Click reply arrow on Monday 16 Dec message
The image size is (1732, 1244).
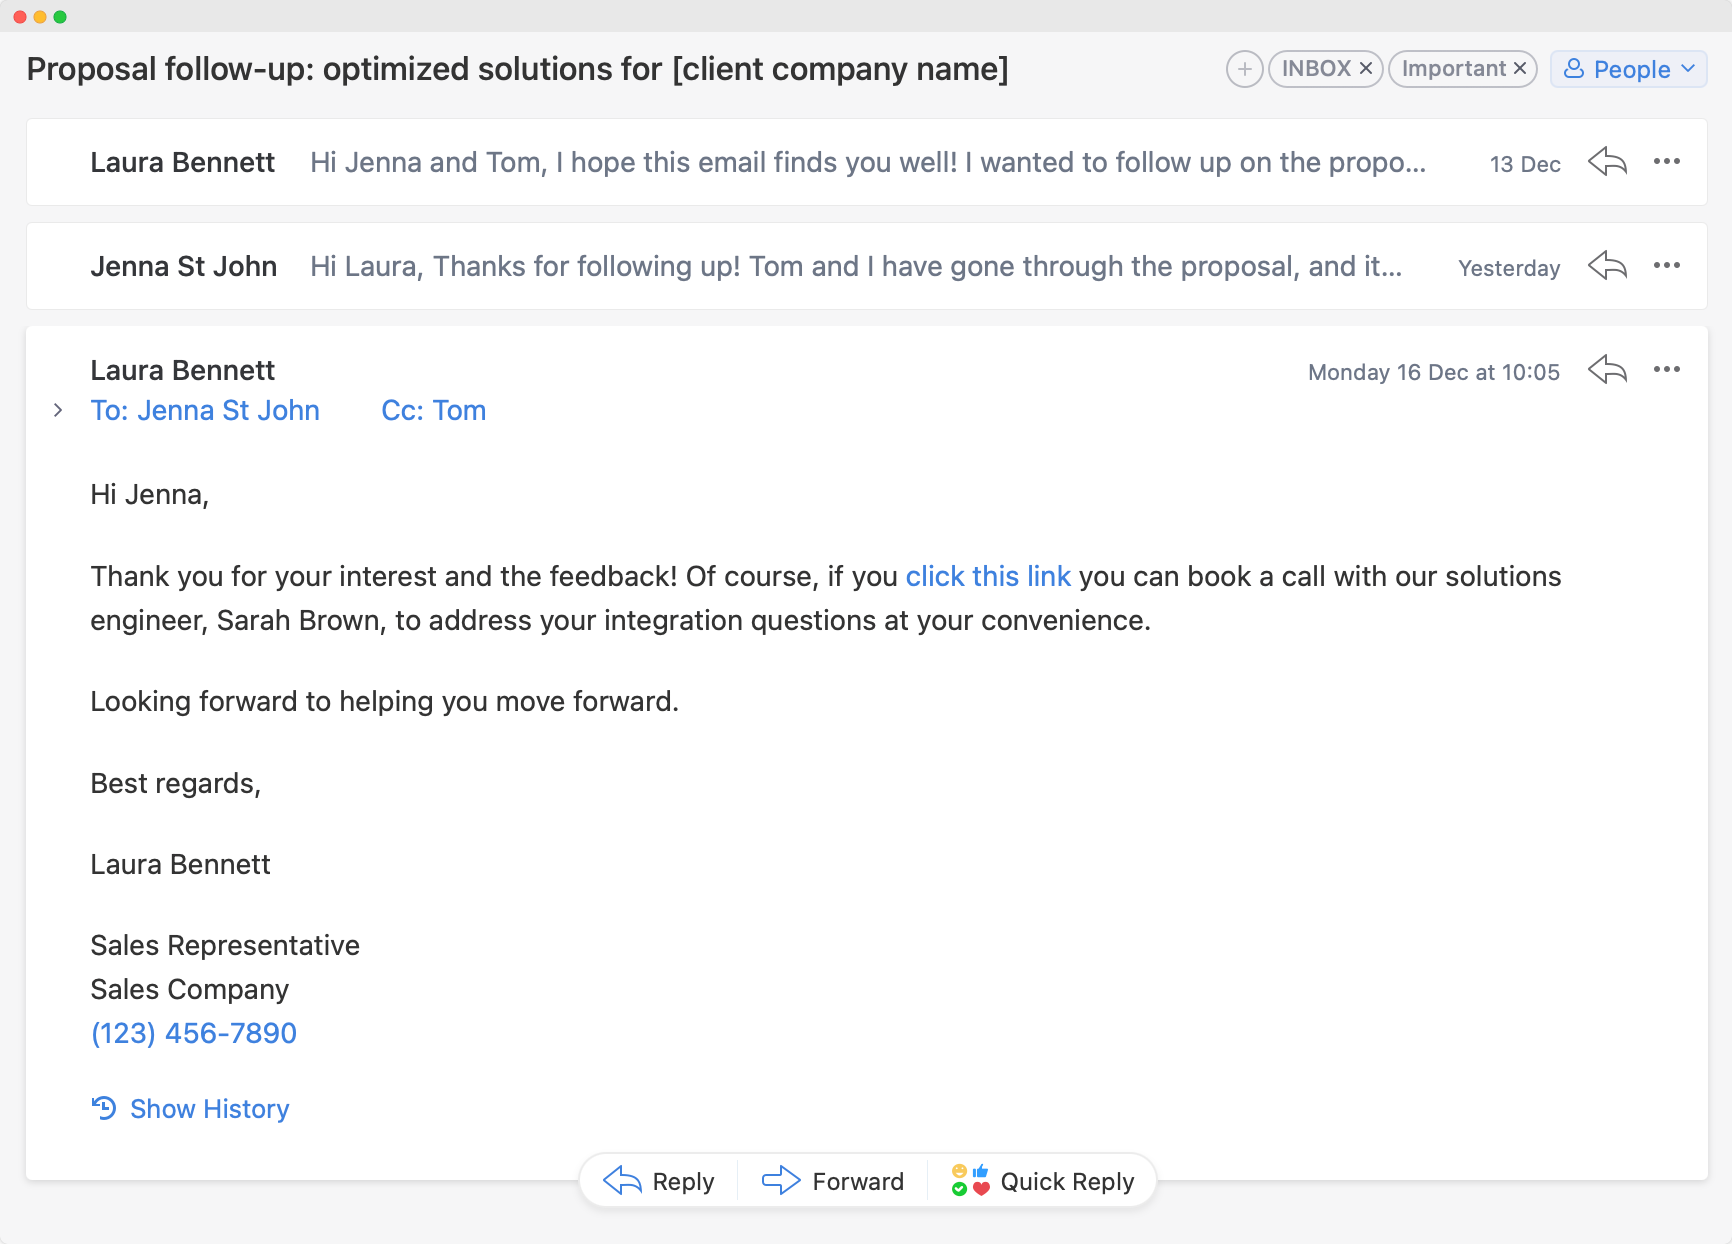pyautogui.click(x=1607, y=370)
